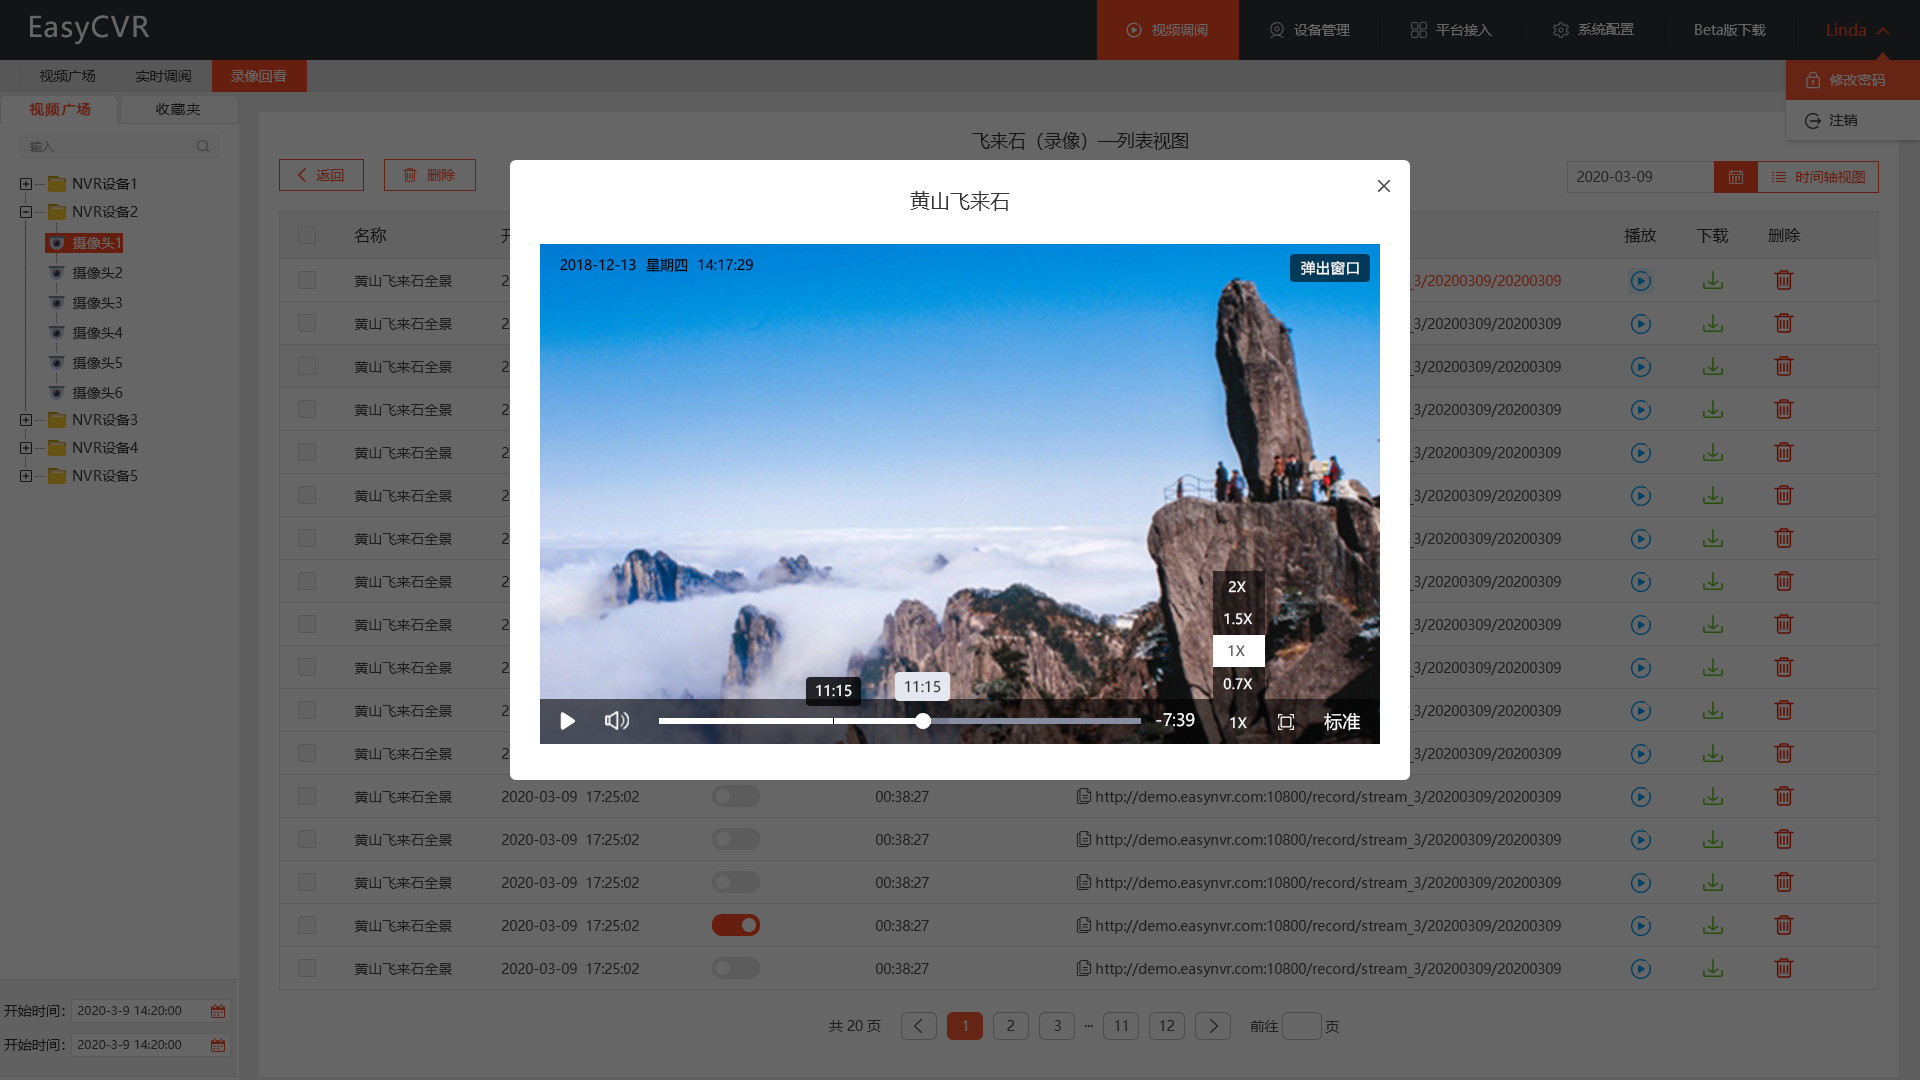The width and height of the screenshot is (1920, 1080).
Task: Mute the video volume speaker icon
Action: click(617, 721)
